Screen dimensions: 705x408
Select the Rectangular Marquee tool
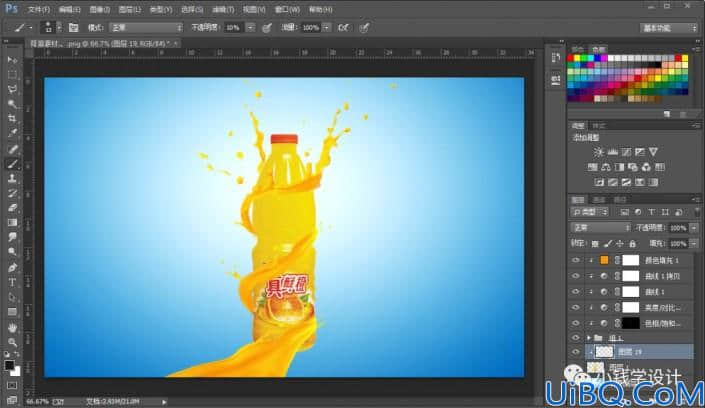click(12, 74)
